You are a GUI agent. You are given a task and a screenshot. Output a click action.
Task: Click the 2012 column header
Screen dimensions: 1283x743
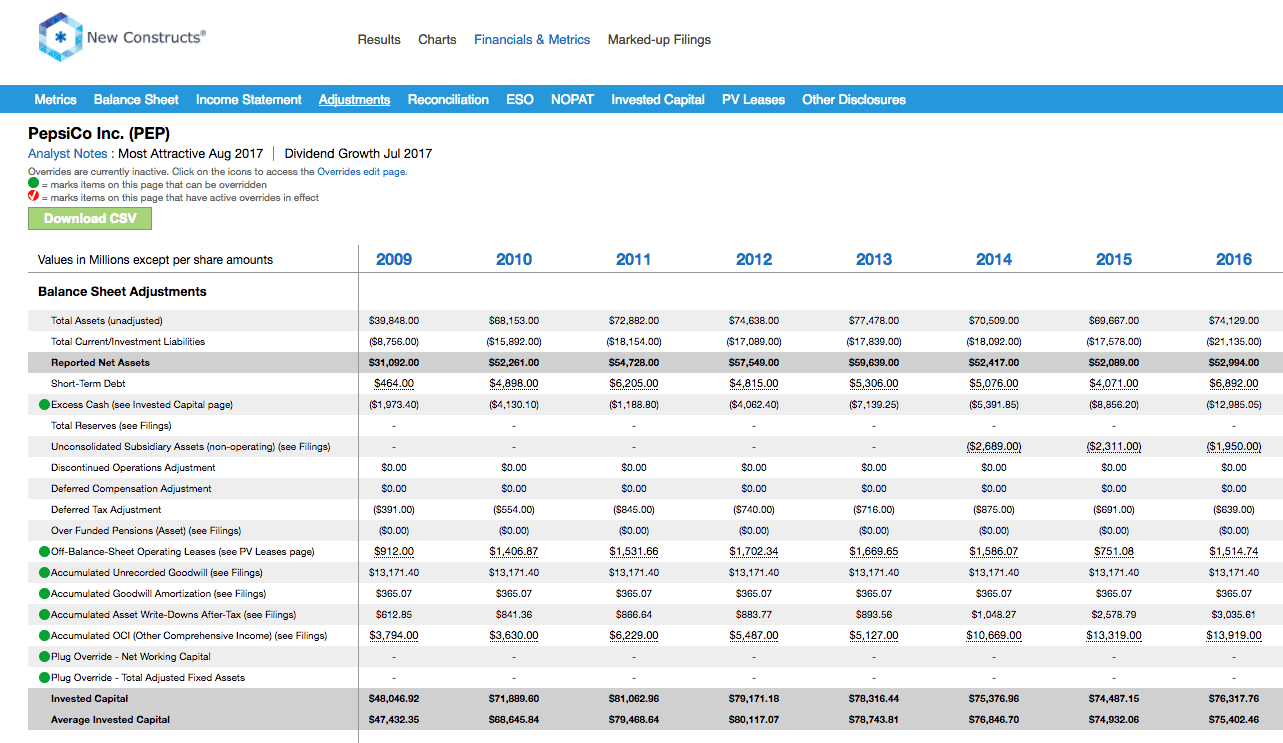pyautogui.click(x=754, y=260)
